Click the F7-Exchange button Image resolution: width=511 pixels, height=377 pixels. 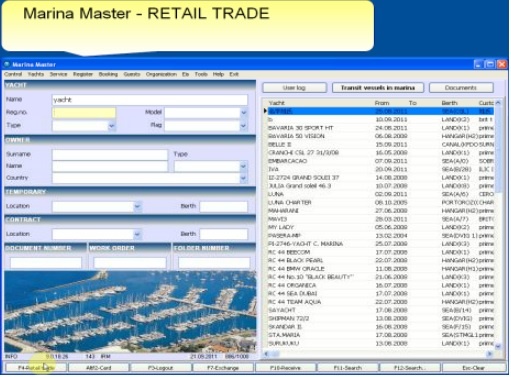pyautogui.click(x=223, y=368)
